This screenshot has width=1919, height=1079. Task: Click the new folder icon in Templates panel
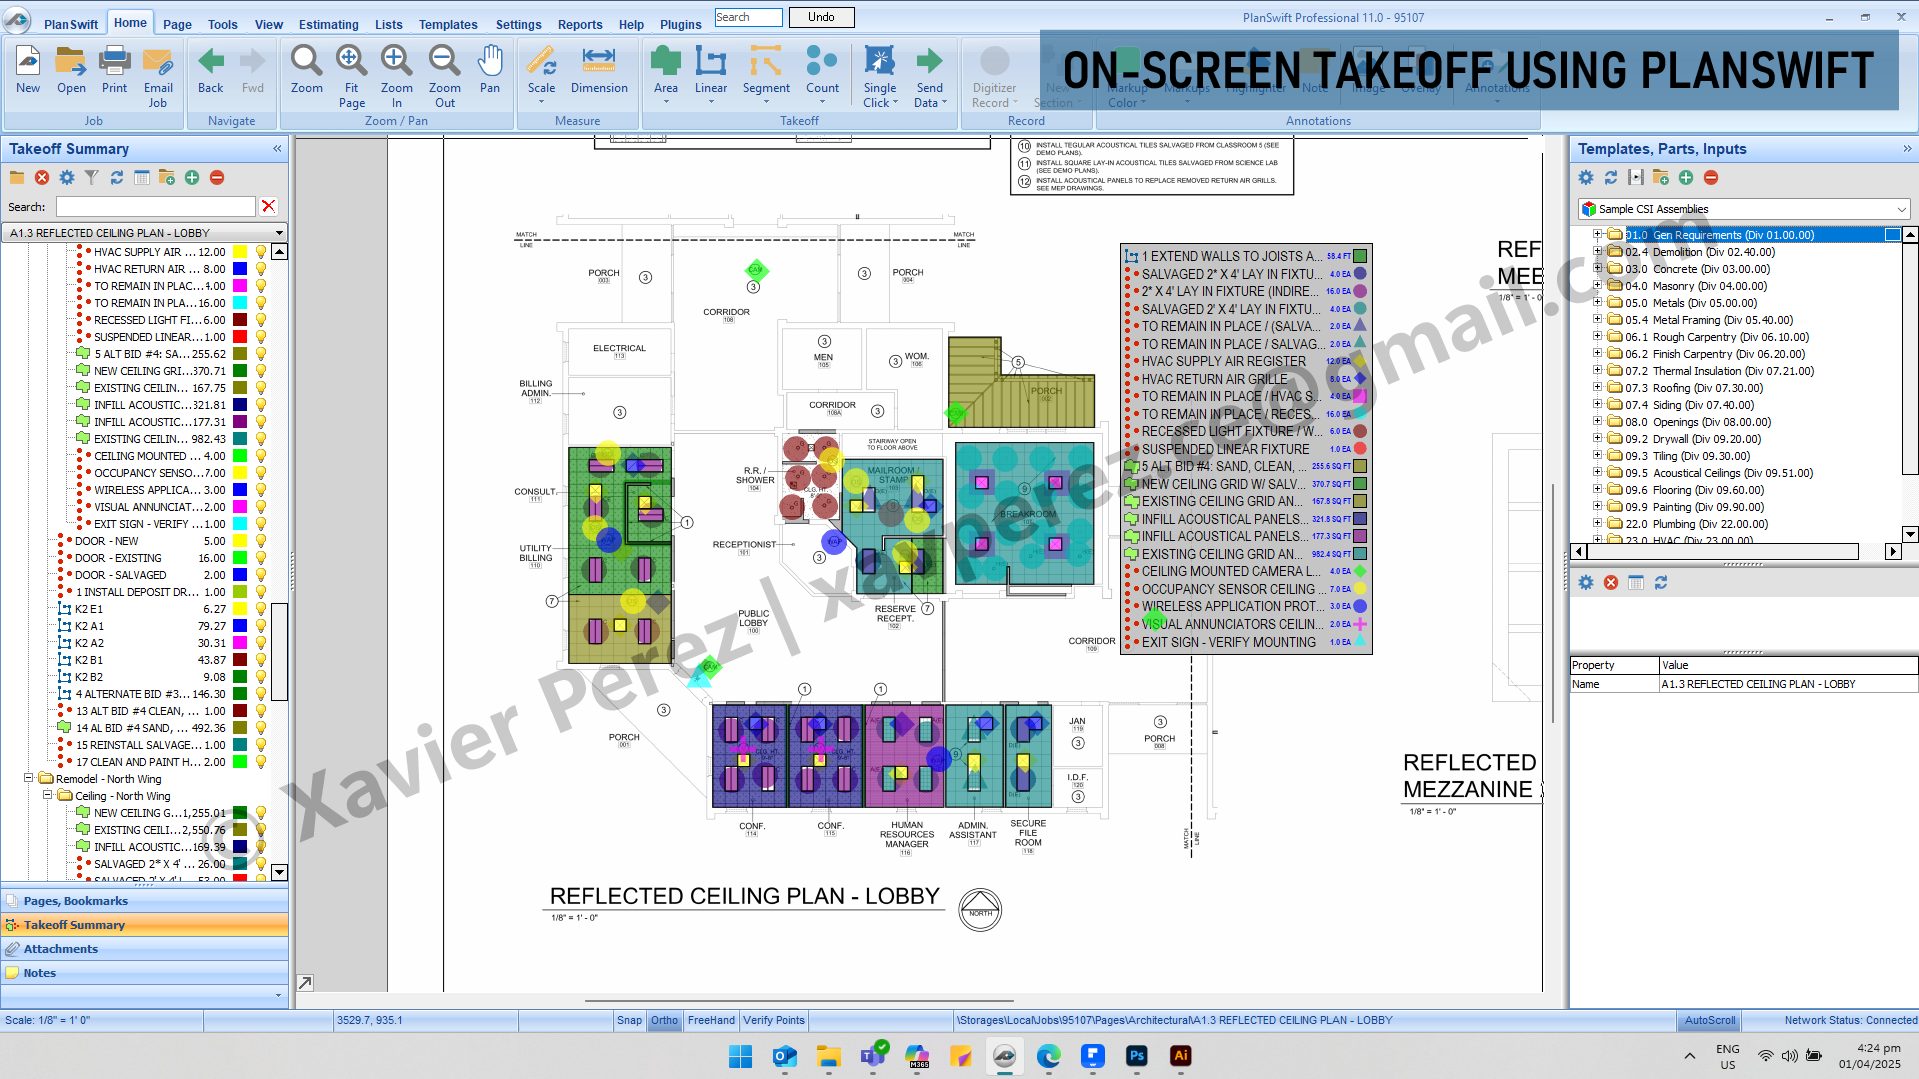[1661, 177]
